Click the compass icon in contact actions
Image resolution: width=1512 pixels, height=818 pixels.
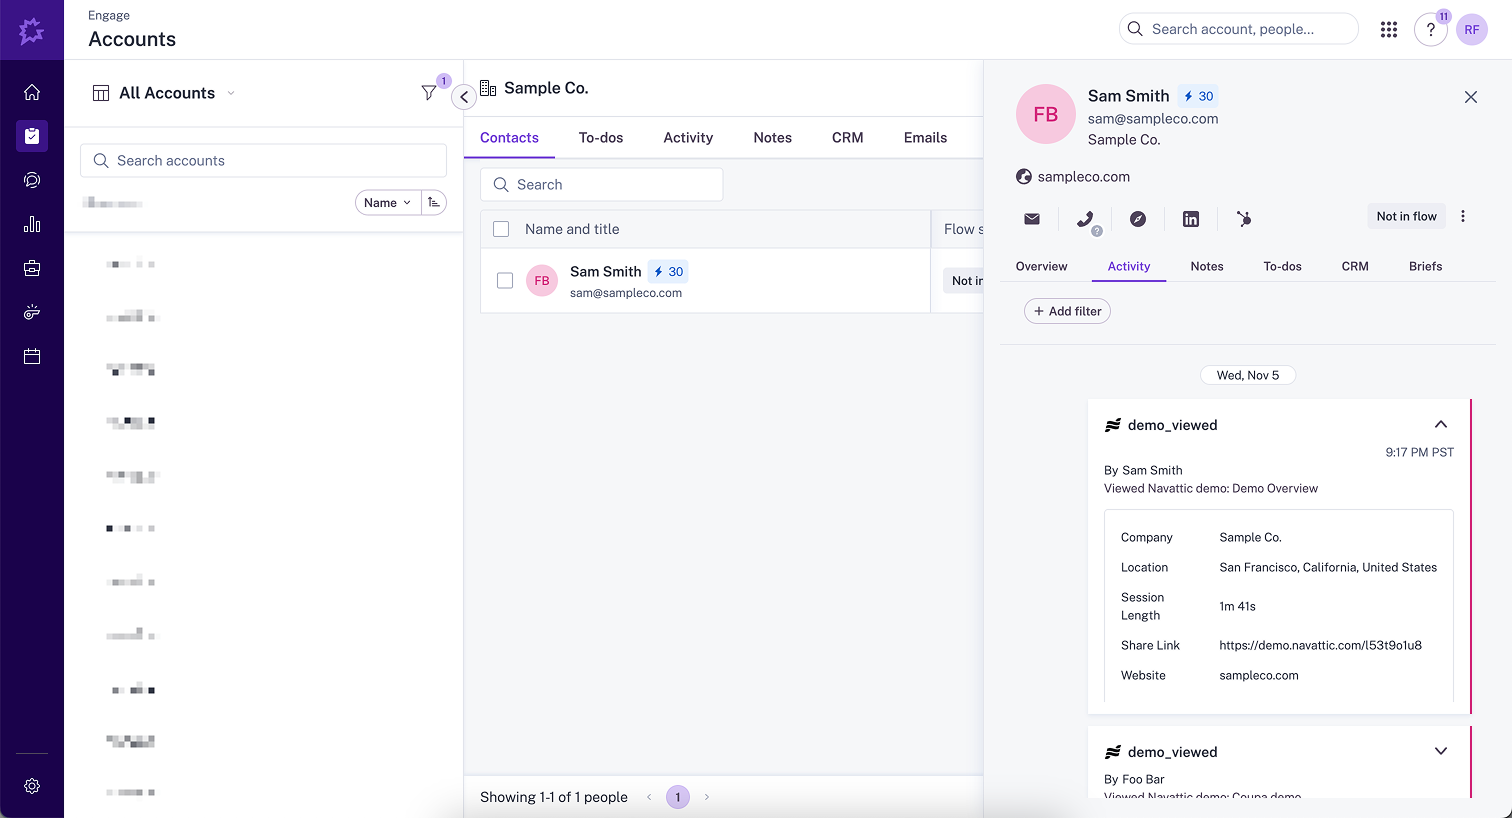point(1138,219)
